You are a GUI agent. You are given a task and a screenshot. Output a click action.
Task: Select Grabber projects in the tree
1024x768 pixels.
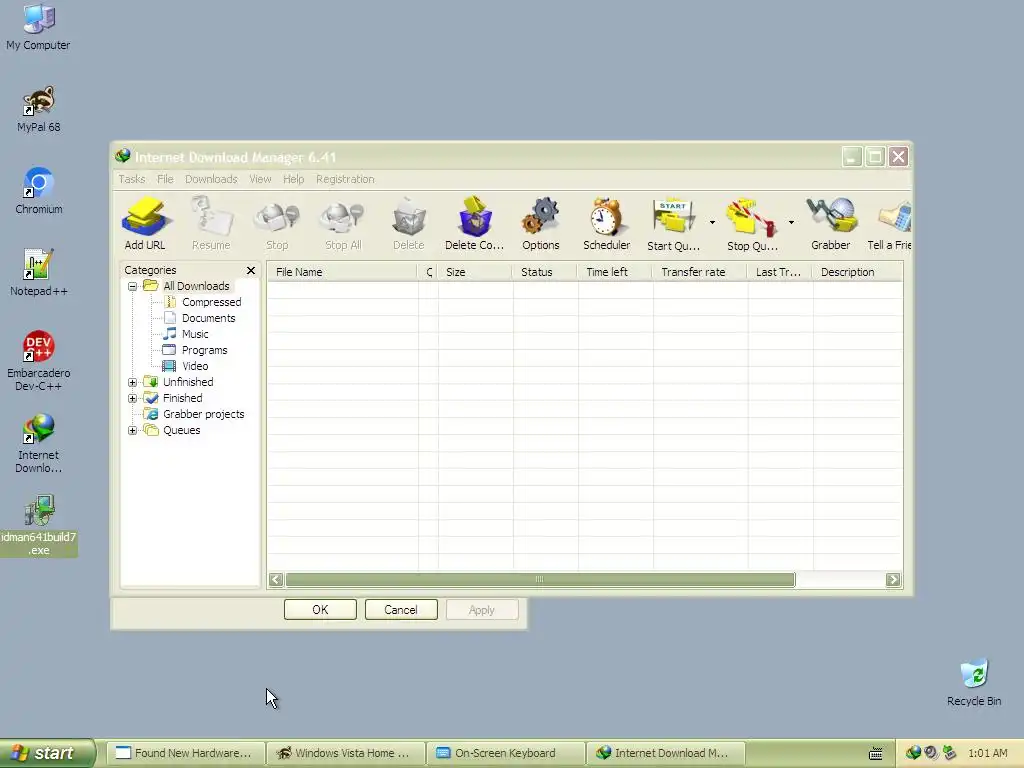pyautogui.click(x=203, y=414)
